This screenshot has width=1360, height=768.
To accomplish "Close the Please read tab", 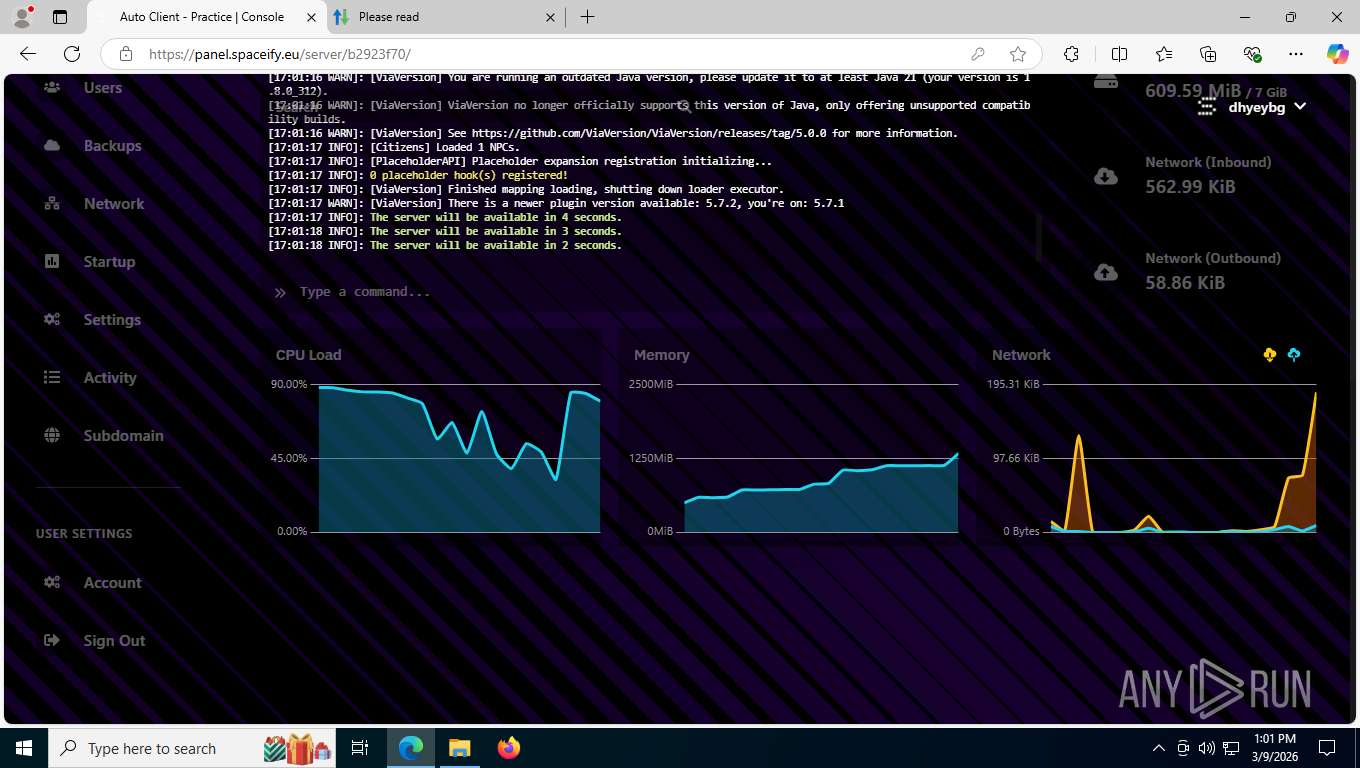I will [550, 17].
